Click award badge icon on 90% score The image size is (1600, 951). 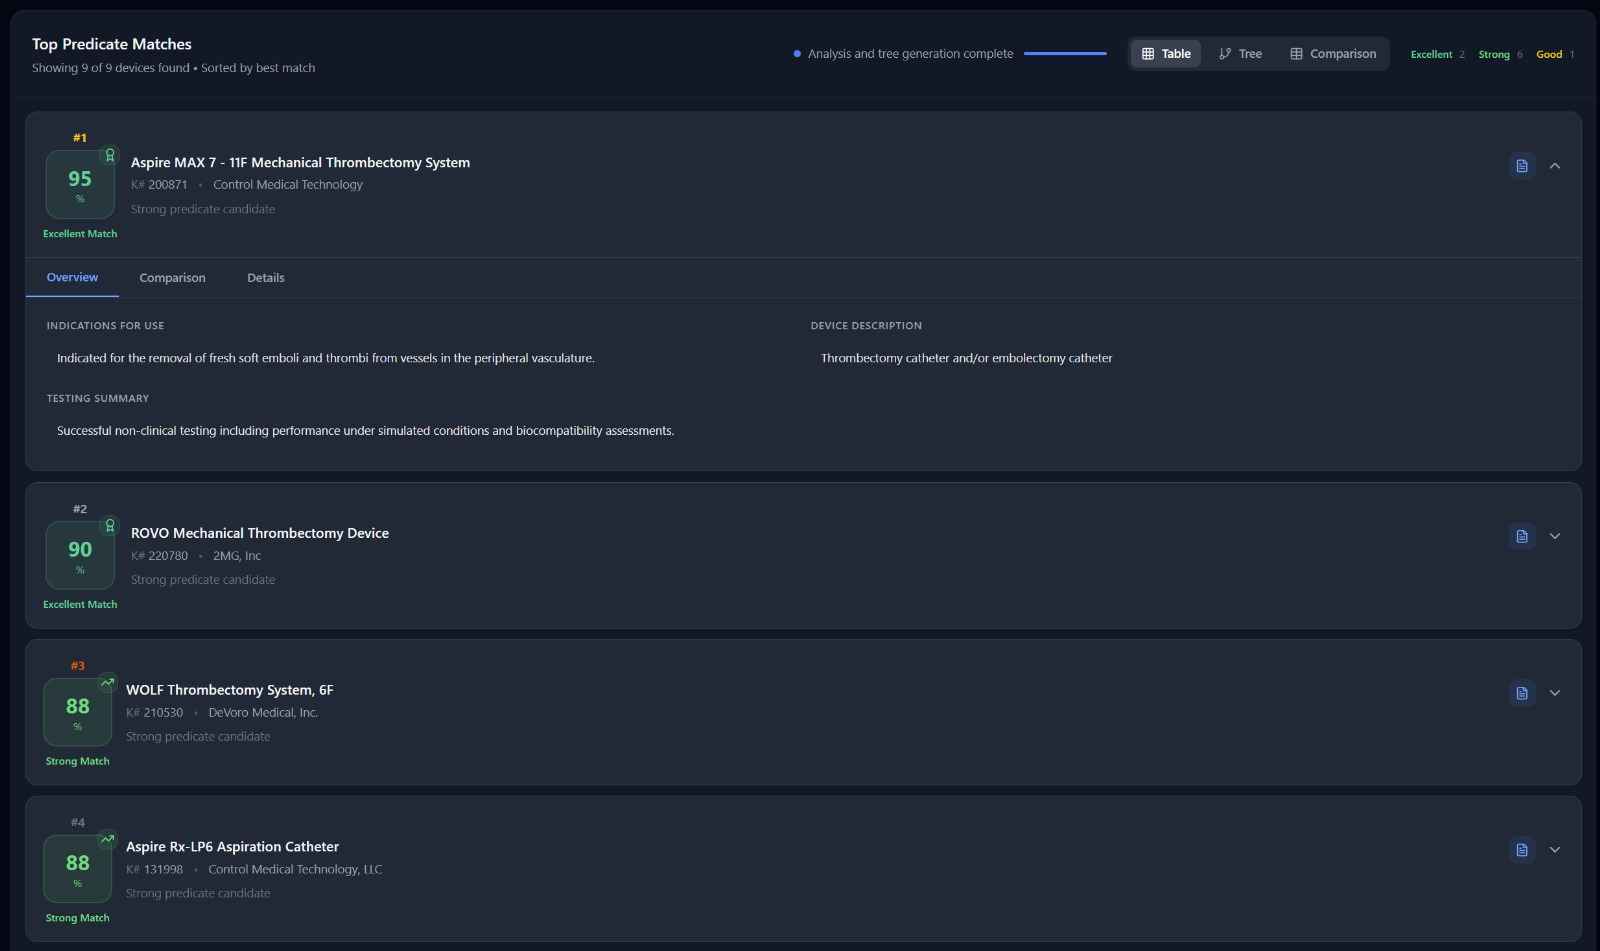tap(110, 526)
